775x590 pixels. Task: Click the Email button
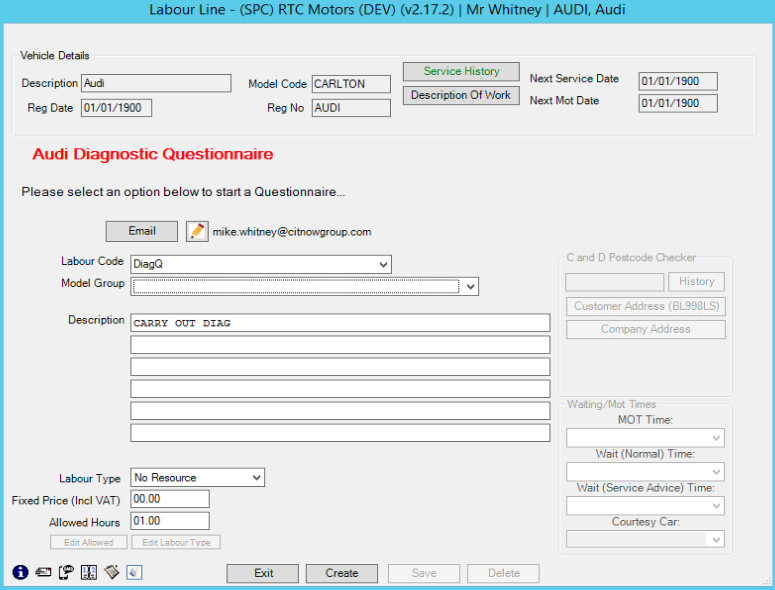[x=142, y=231]
